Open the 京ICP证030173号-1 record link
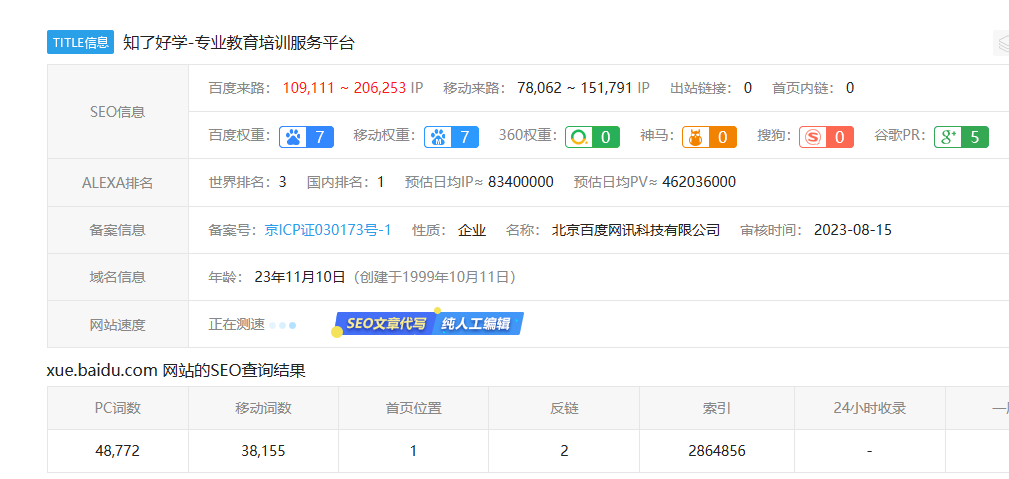 pyautogui.click(x=328, y=230)
